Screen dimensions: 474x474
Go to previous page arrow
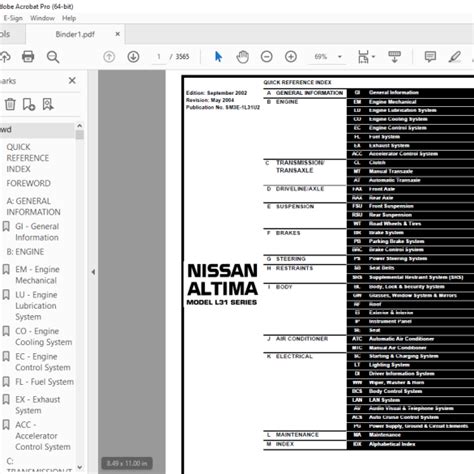pos(109,57)
